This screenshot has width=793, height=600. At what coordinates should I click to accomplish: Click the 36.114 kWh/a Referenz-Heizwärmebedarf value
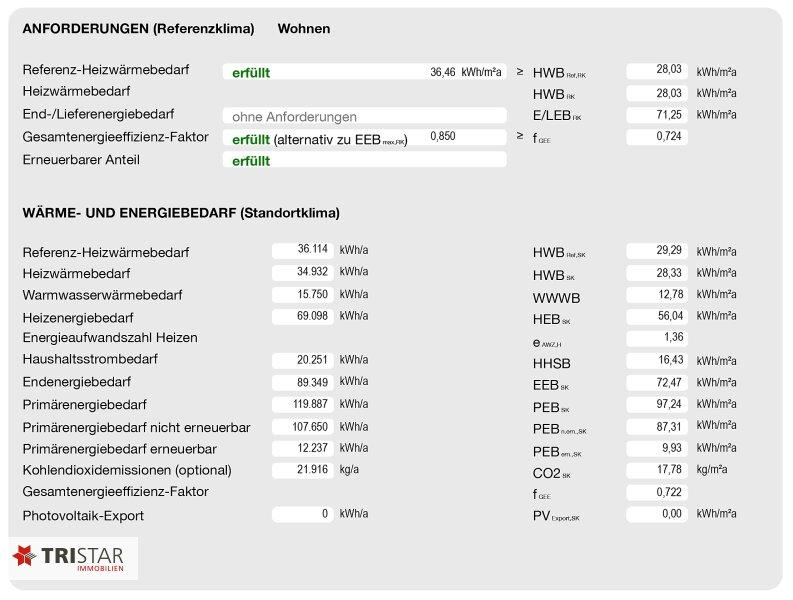(303, 250)
